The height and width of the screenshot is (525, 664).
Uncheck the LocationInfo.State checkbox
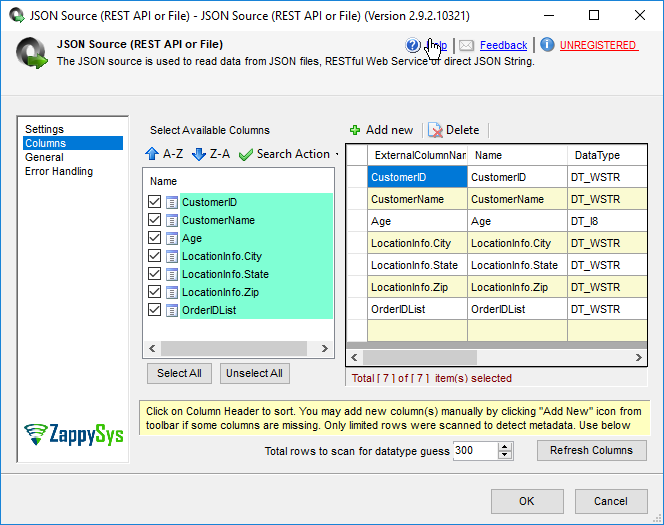[155, 274]
